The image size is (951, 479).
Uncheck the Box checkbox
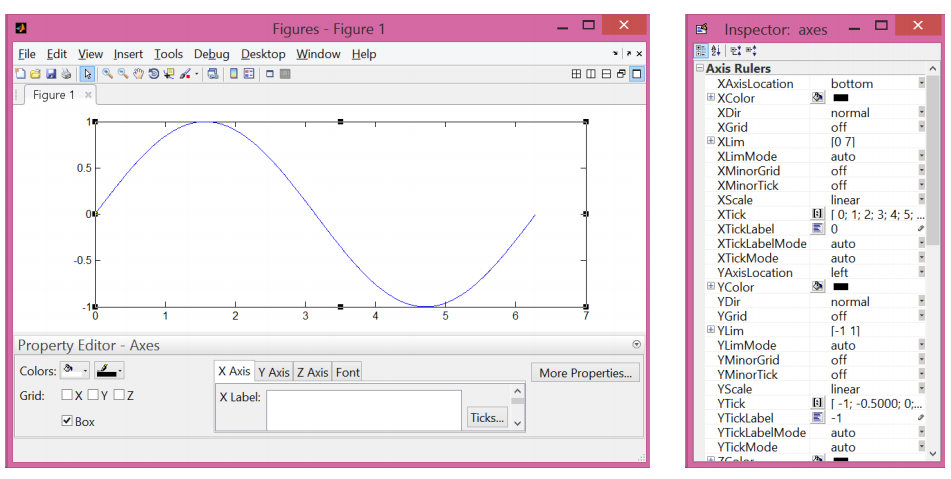coord(67,420)
